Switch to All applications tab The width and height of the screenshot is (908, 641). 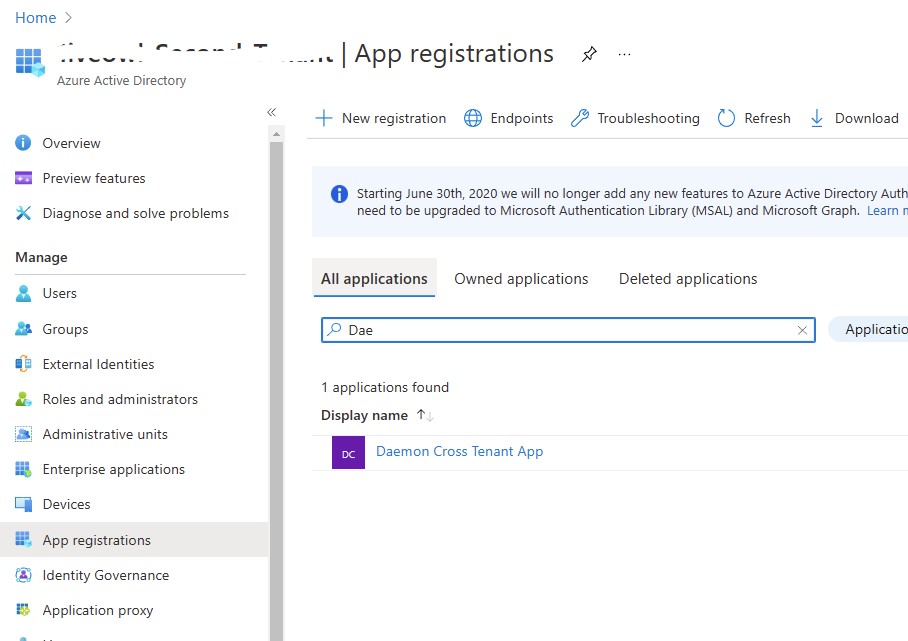pyautogui.click(x=374, y=279)
